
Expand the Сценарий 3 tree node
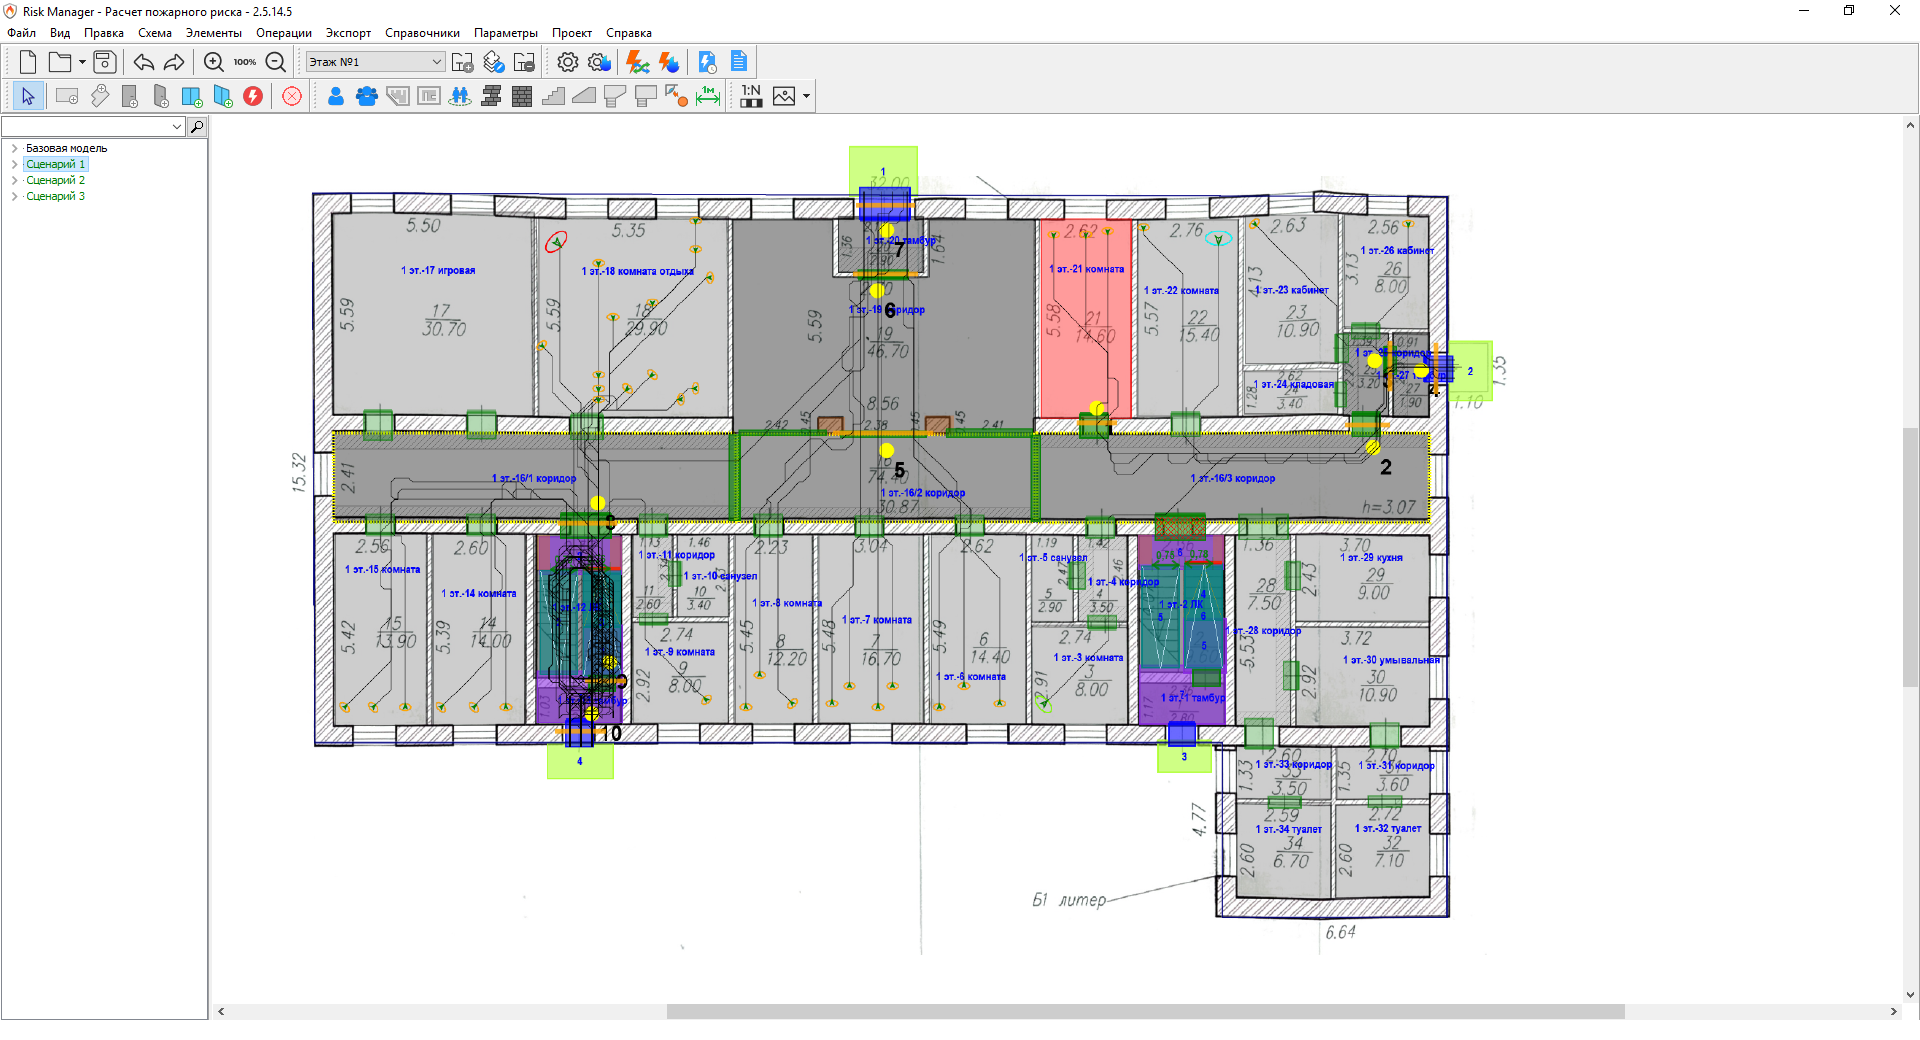(15, 196)
